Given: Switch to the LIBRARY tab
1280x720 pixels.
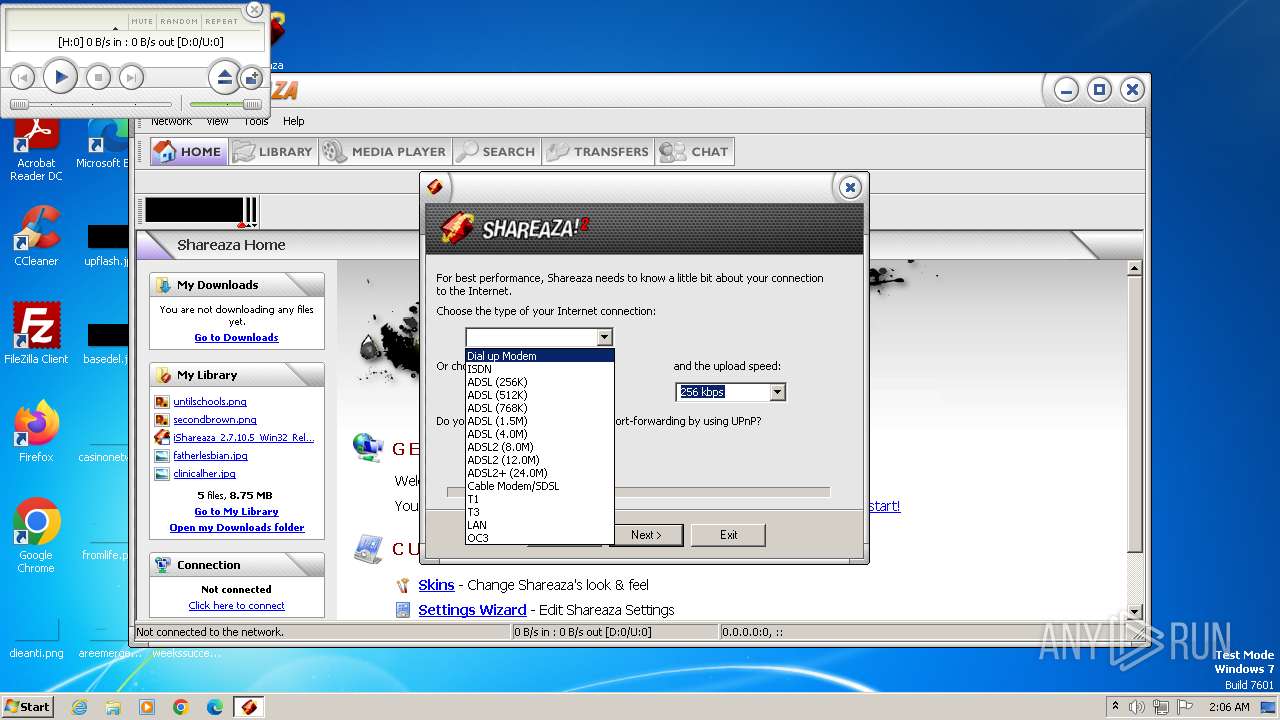Looking at the screenshot, I should coord(272,152).
